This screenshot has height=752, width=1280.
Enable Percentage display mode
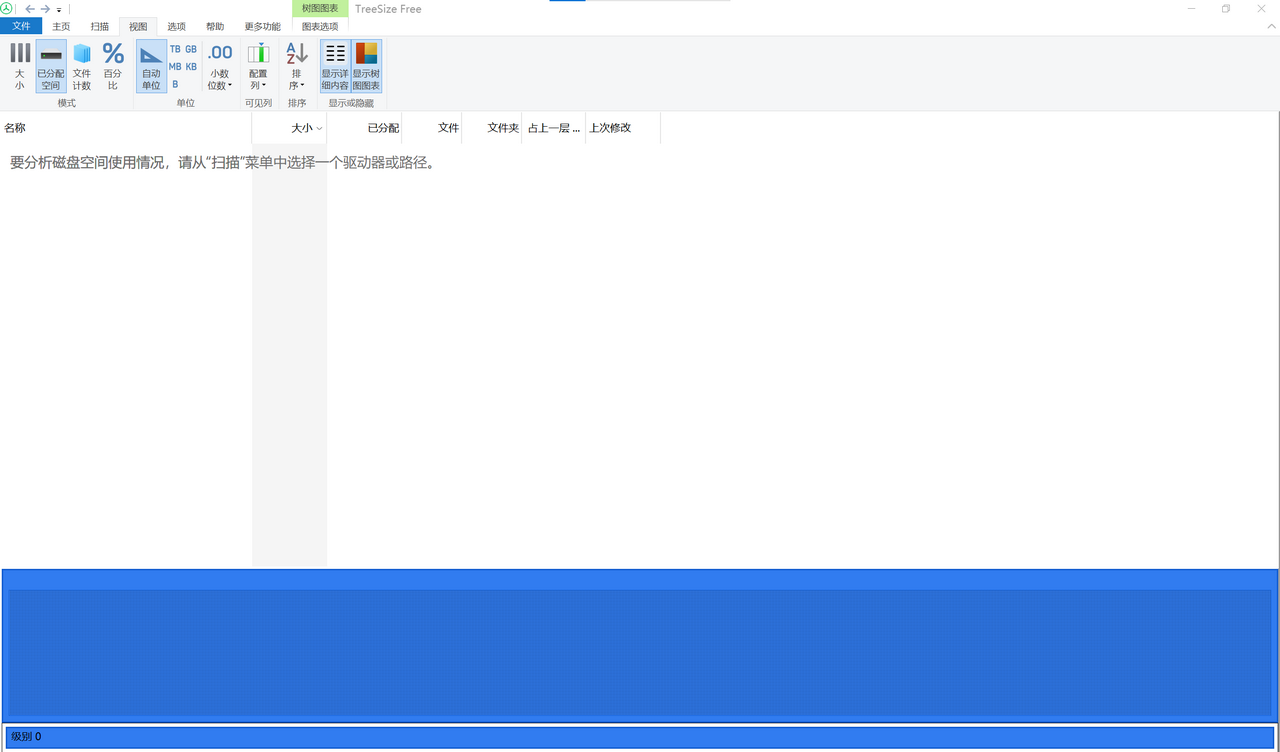click(x=113, y=65)
